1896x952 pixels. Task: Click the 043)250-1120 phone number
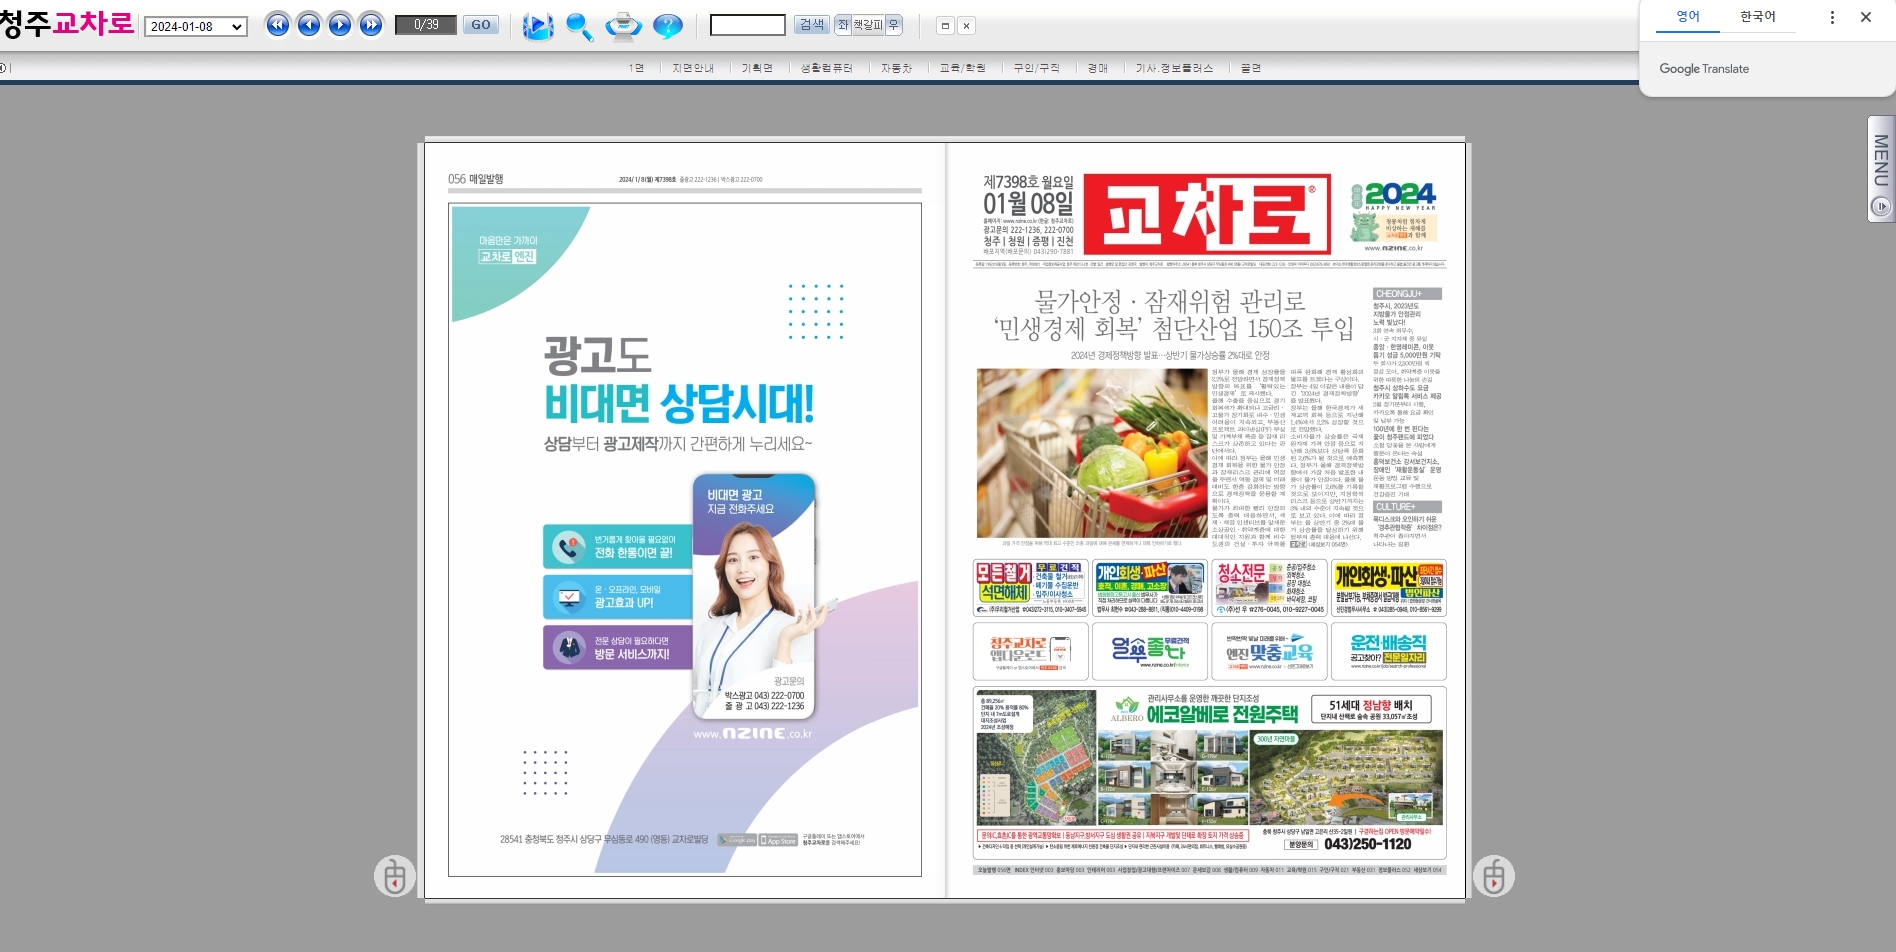coord(1367,844)
